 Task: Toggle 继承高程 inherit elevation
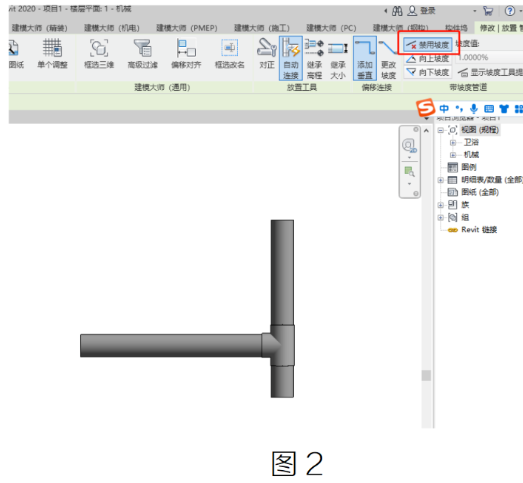coord(314,59)
